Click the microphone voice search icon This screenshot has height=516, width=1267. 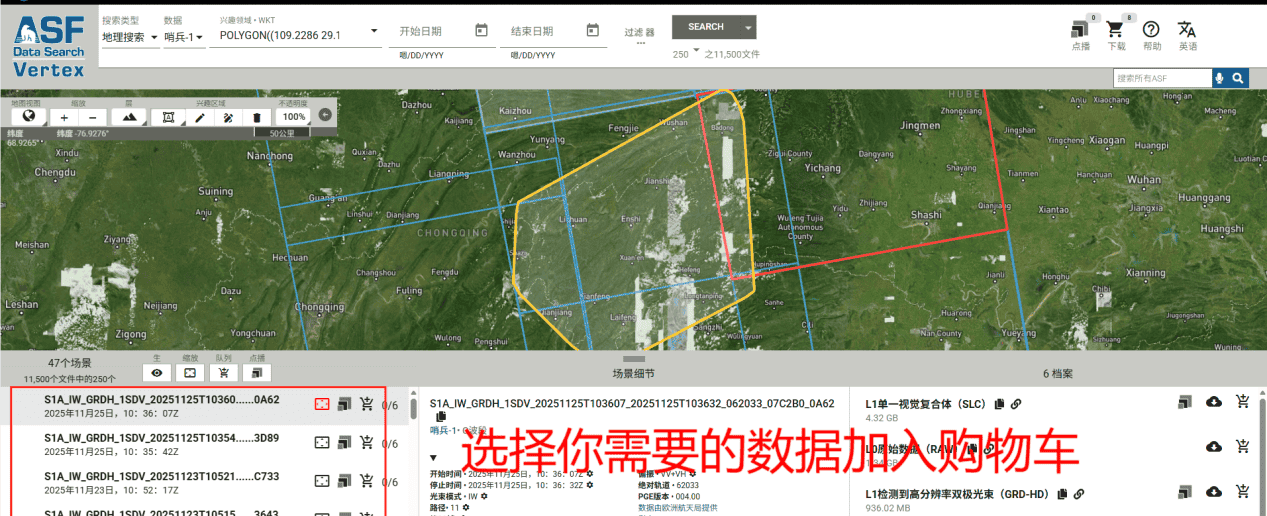[1219, 78]
